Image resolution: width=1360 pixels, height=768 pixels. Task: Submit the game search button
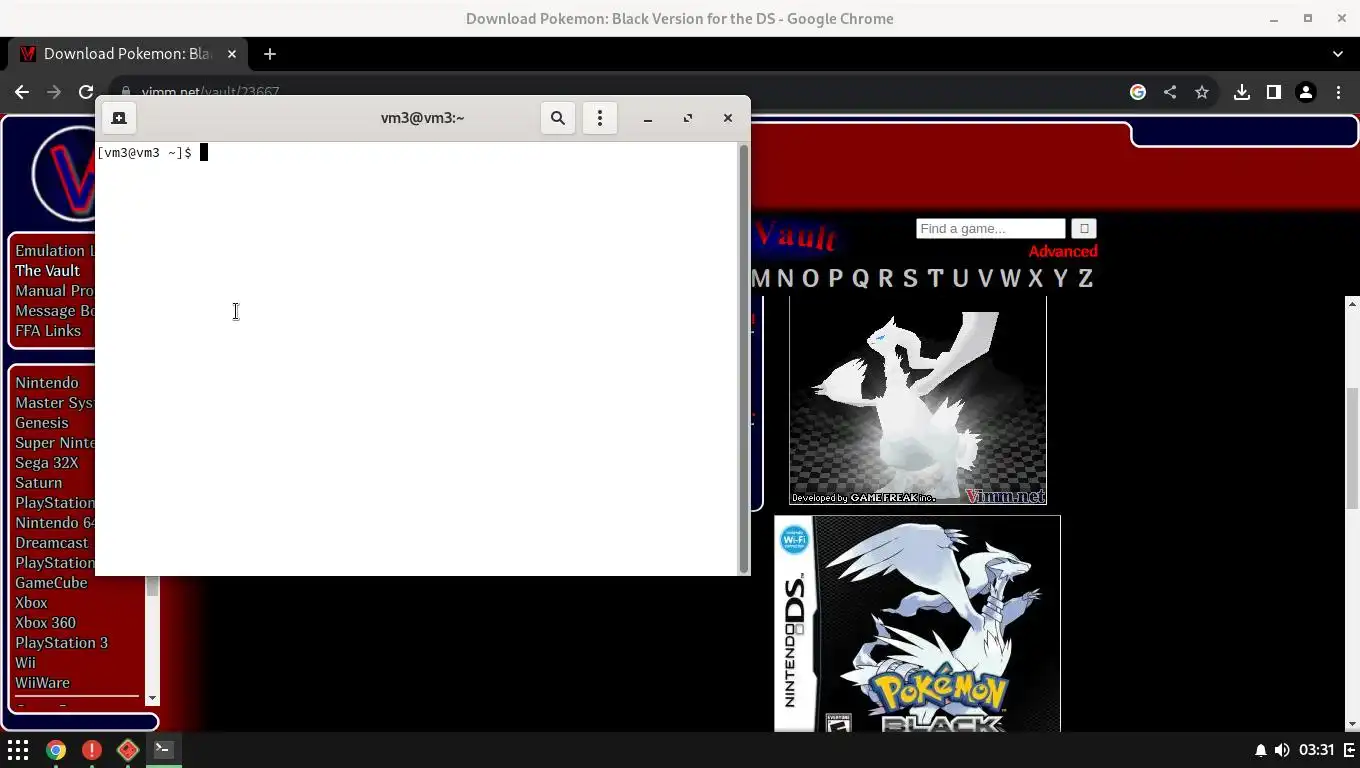(1084, 229)
